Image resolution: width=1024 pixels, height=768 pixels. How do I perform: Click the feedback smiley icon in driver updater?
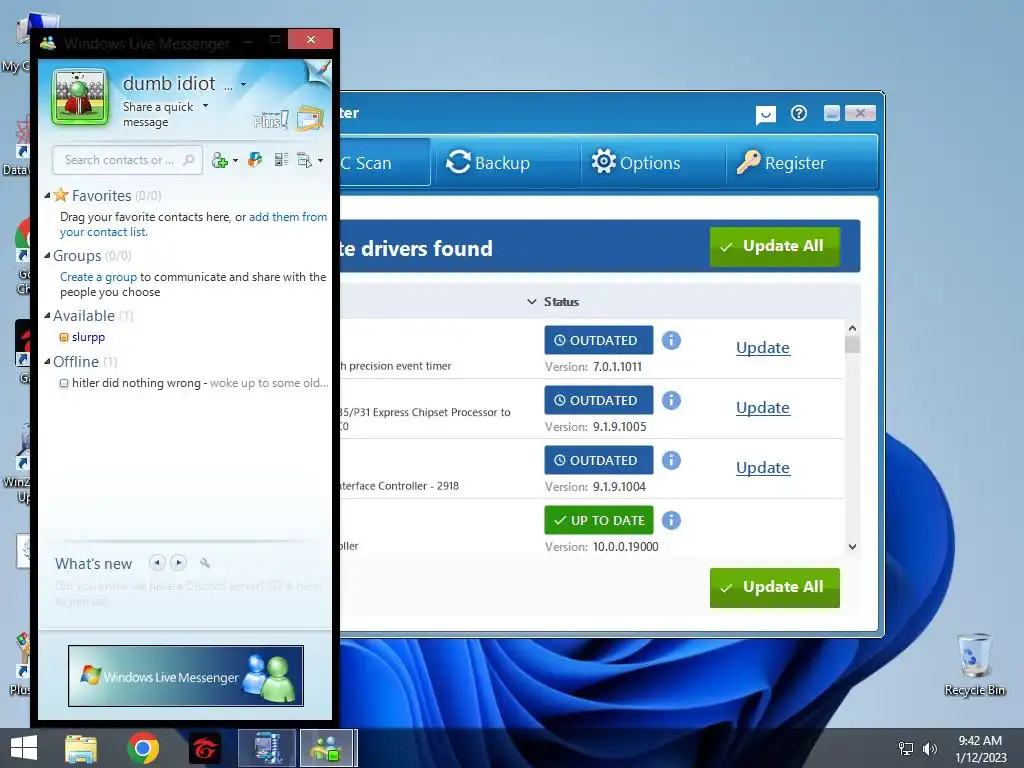coord(765,115)
